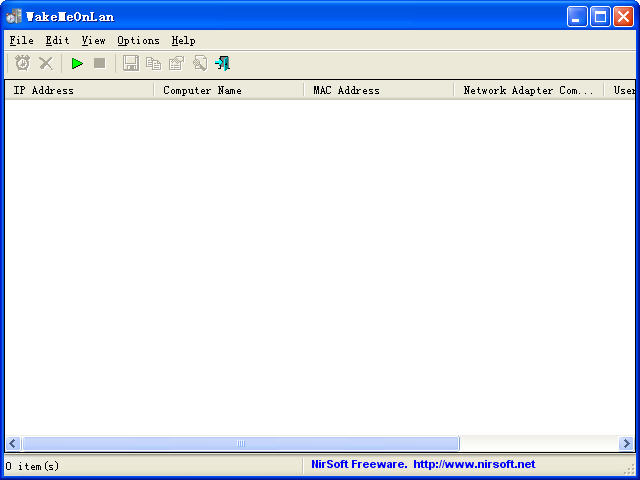Open the Options menu
Screen dimensions: 640x480
[x=138, y=40]
